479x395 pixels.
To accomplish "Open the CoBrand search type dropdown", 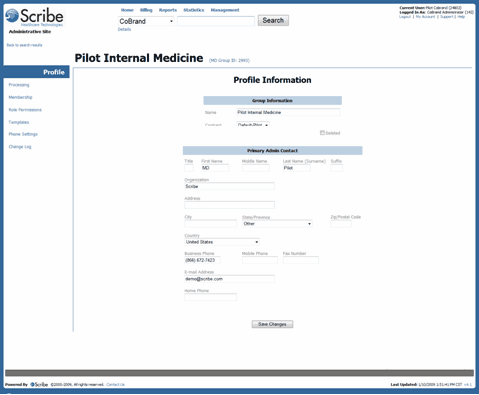I will click(x=146, y=21).
